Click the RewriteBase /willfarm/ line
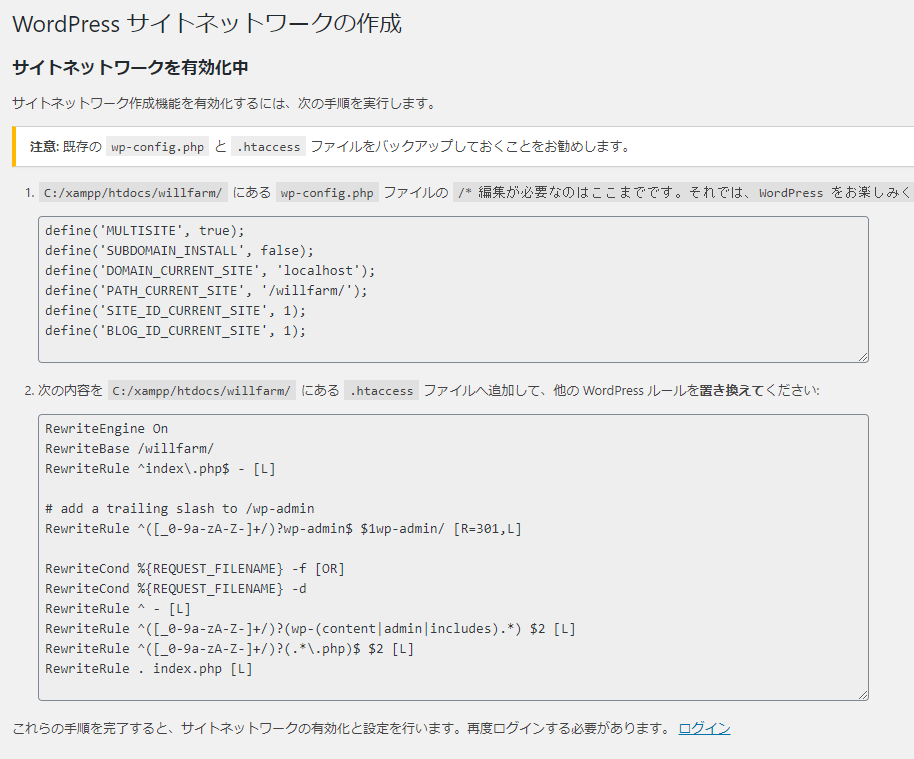The height and width of the screenshot is (759, 914). (x=129, y=449)
